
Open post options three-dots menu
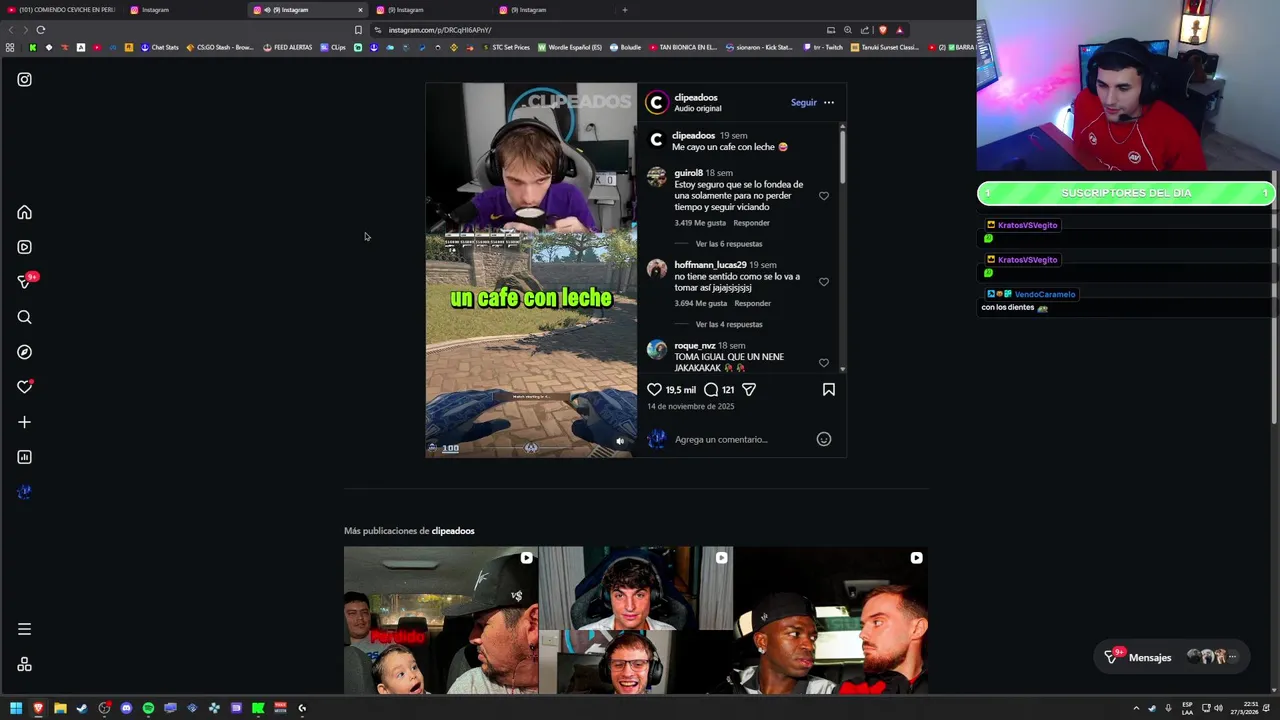[x=828, y=102]
